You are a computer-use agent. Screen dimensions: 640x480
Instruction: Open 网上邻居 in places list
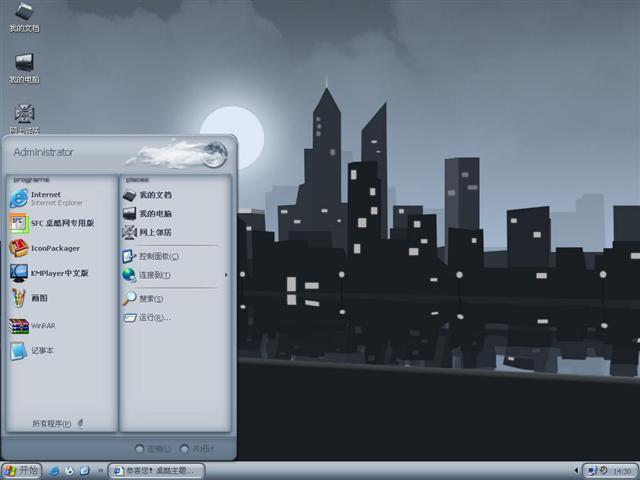147,232
